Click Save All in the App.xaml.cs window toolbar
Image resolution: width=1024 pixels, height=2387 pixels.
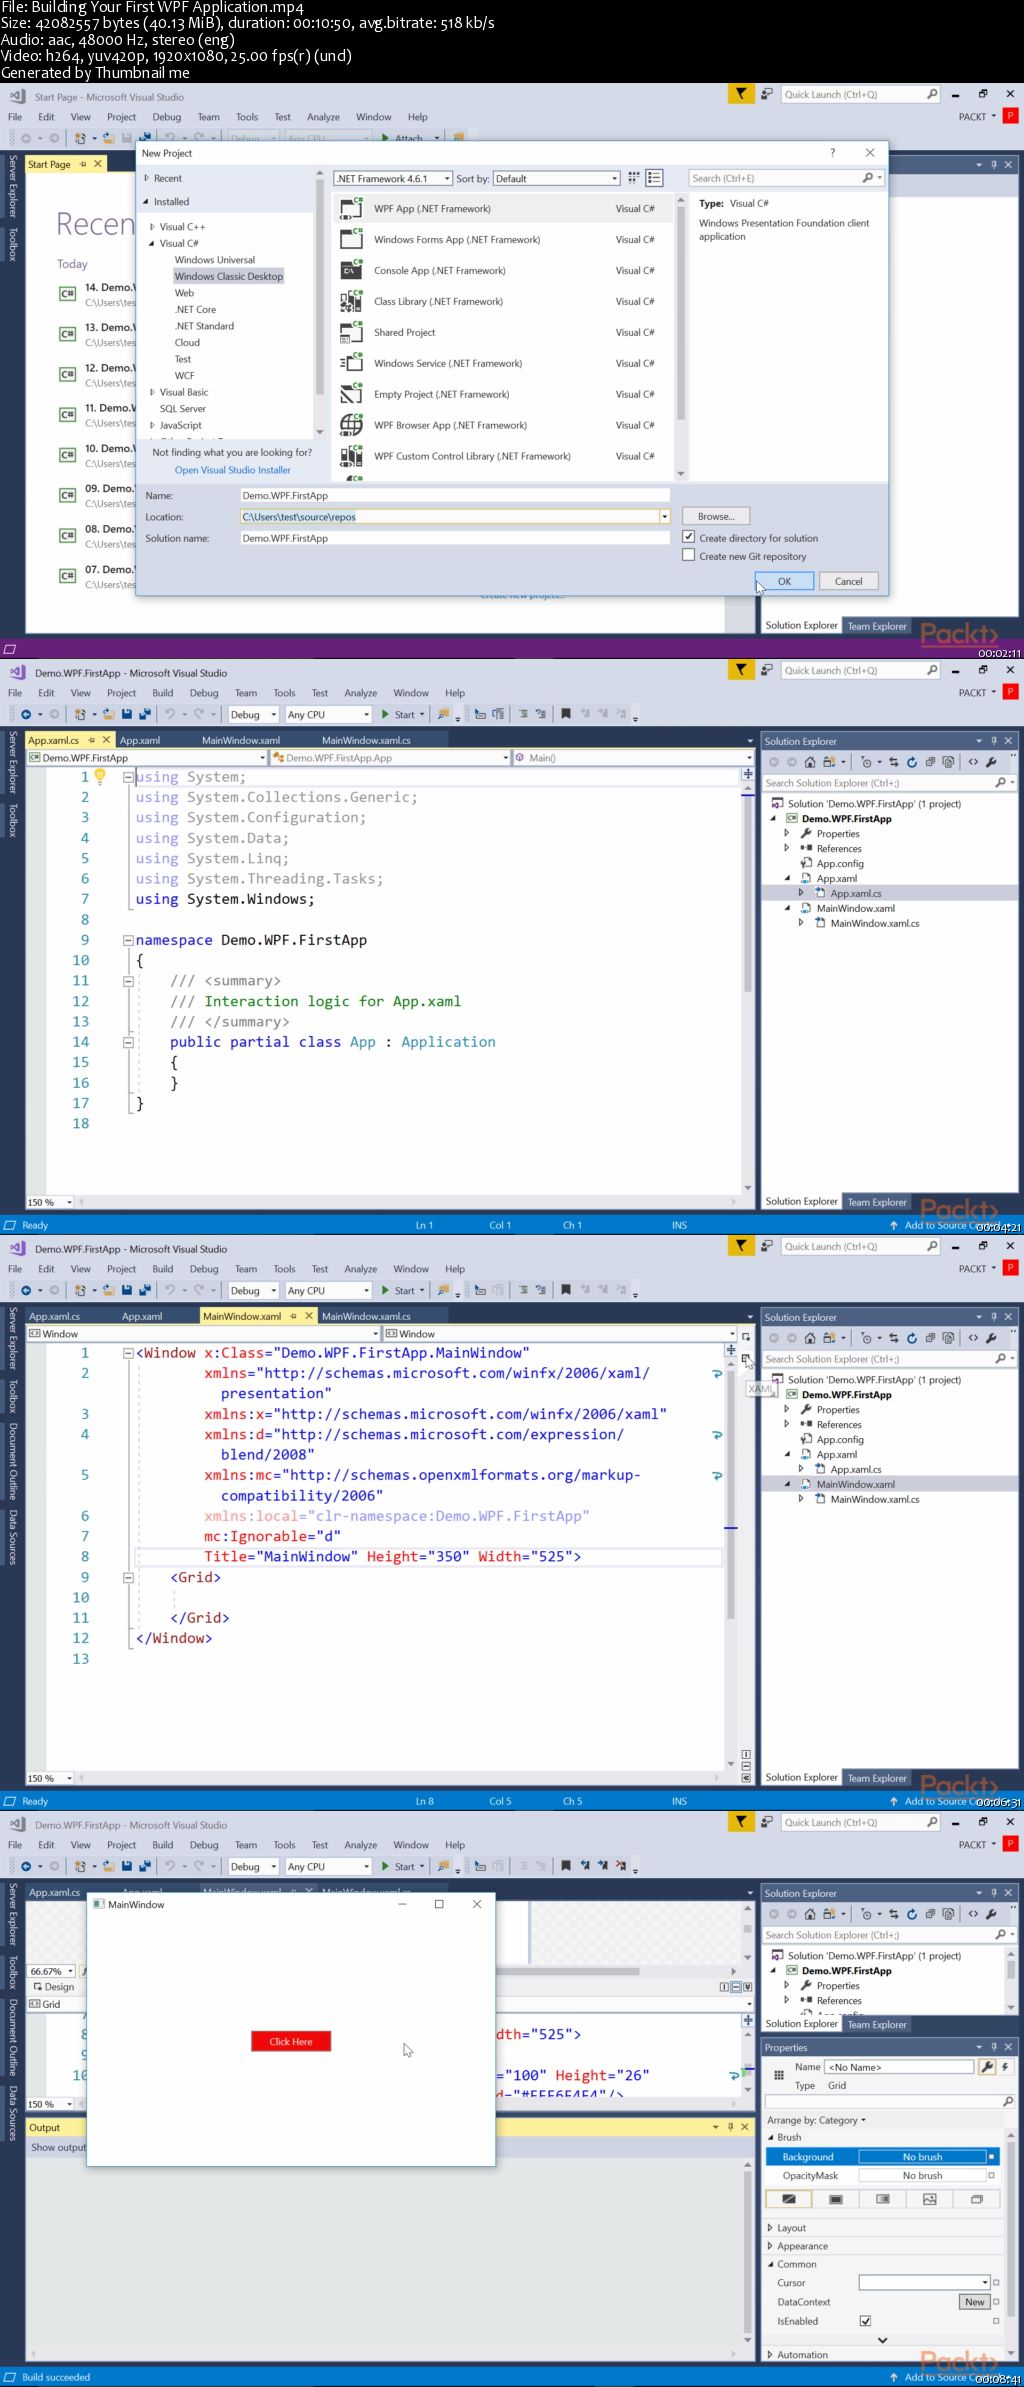(145, 714)
